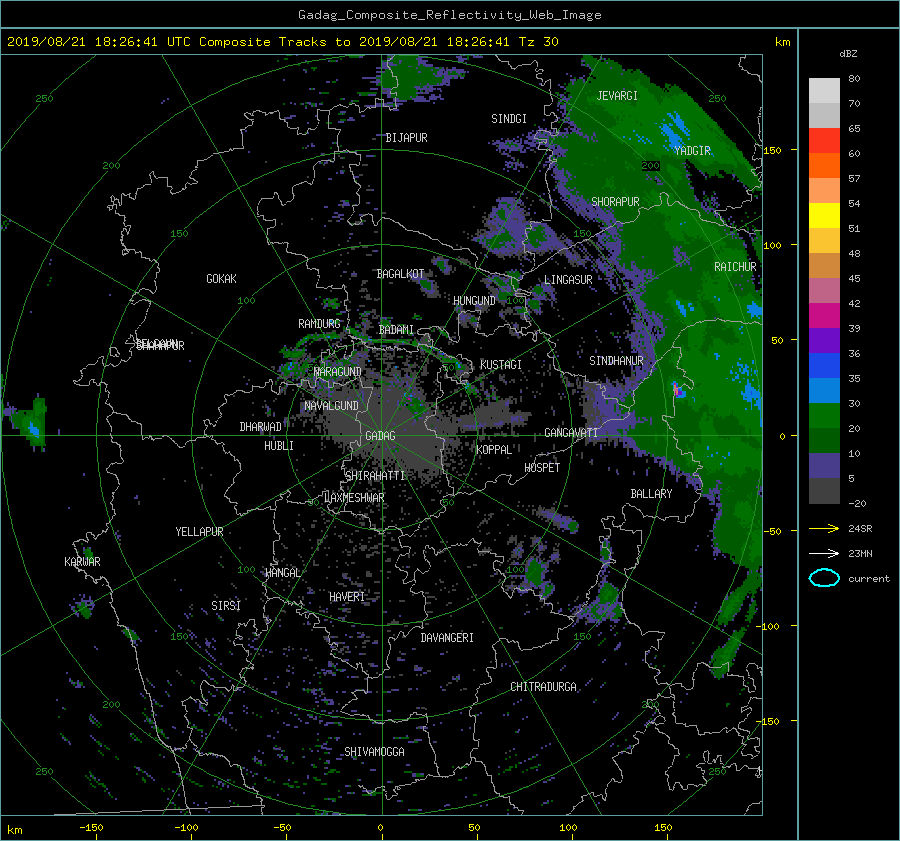Viewport: 900px width, 841px height.
Task: Click the KOPPAL city label
Action: tap(494, 450)
